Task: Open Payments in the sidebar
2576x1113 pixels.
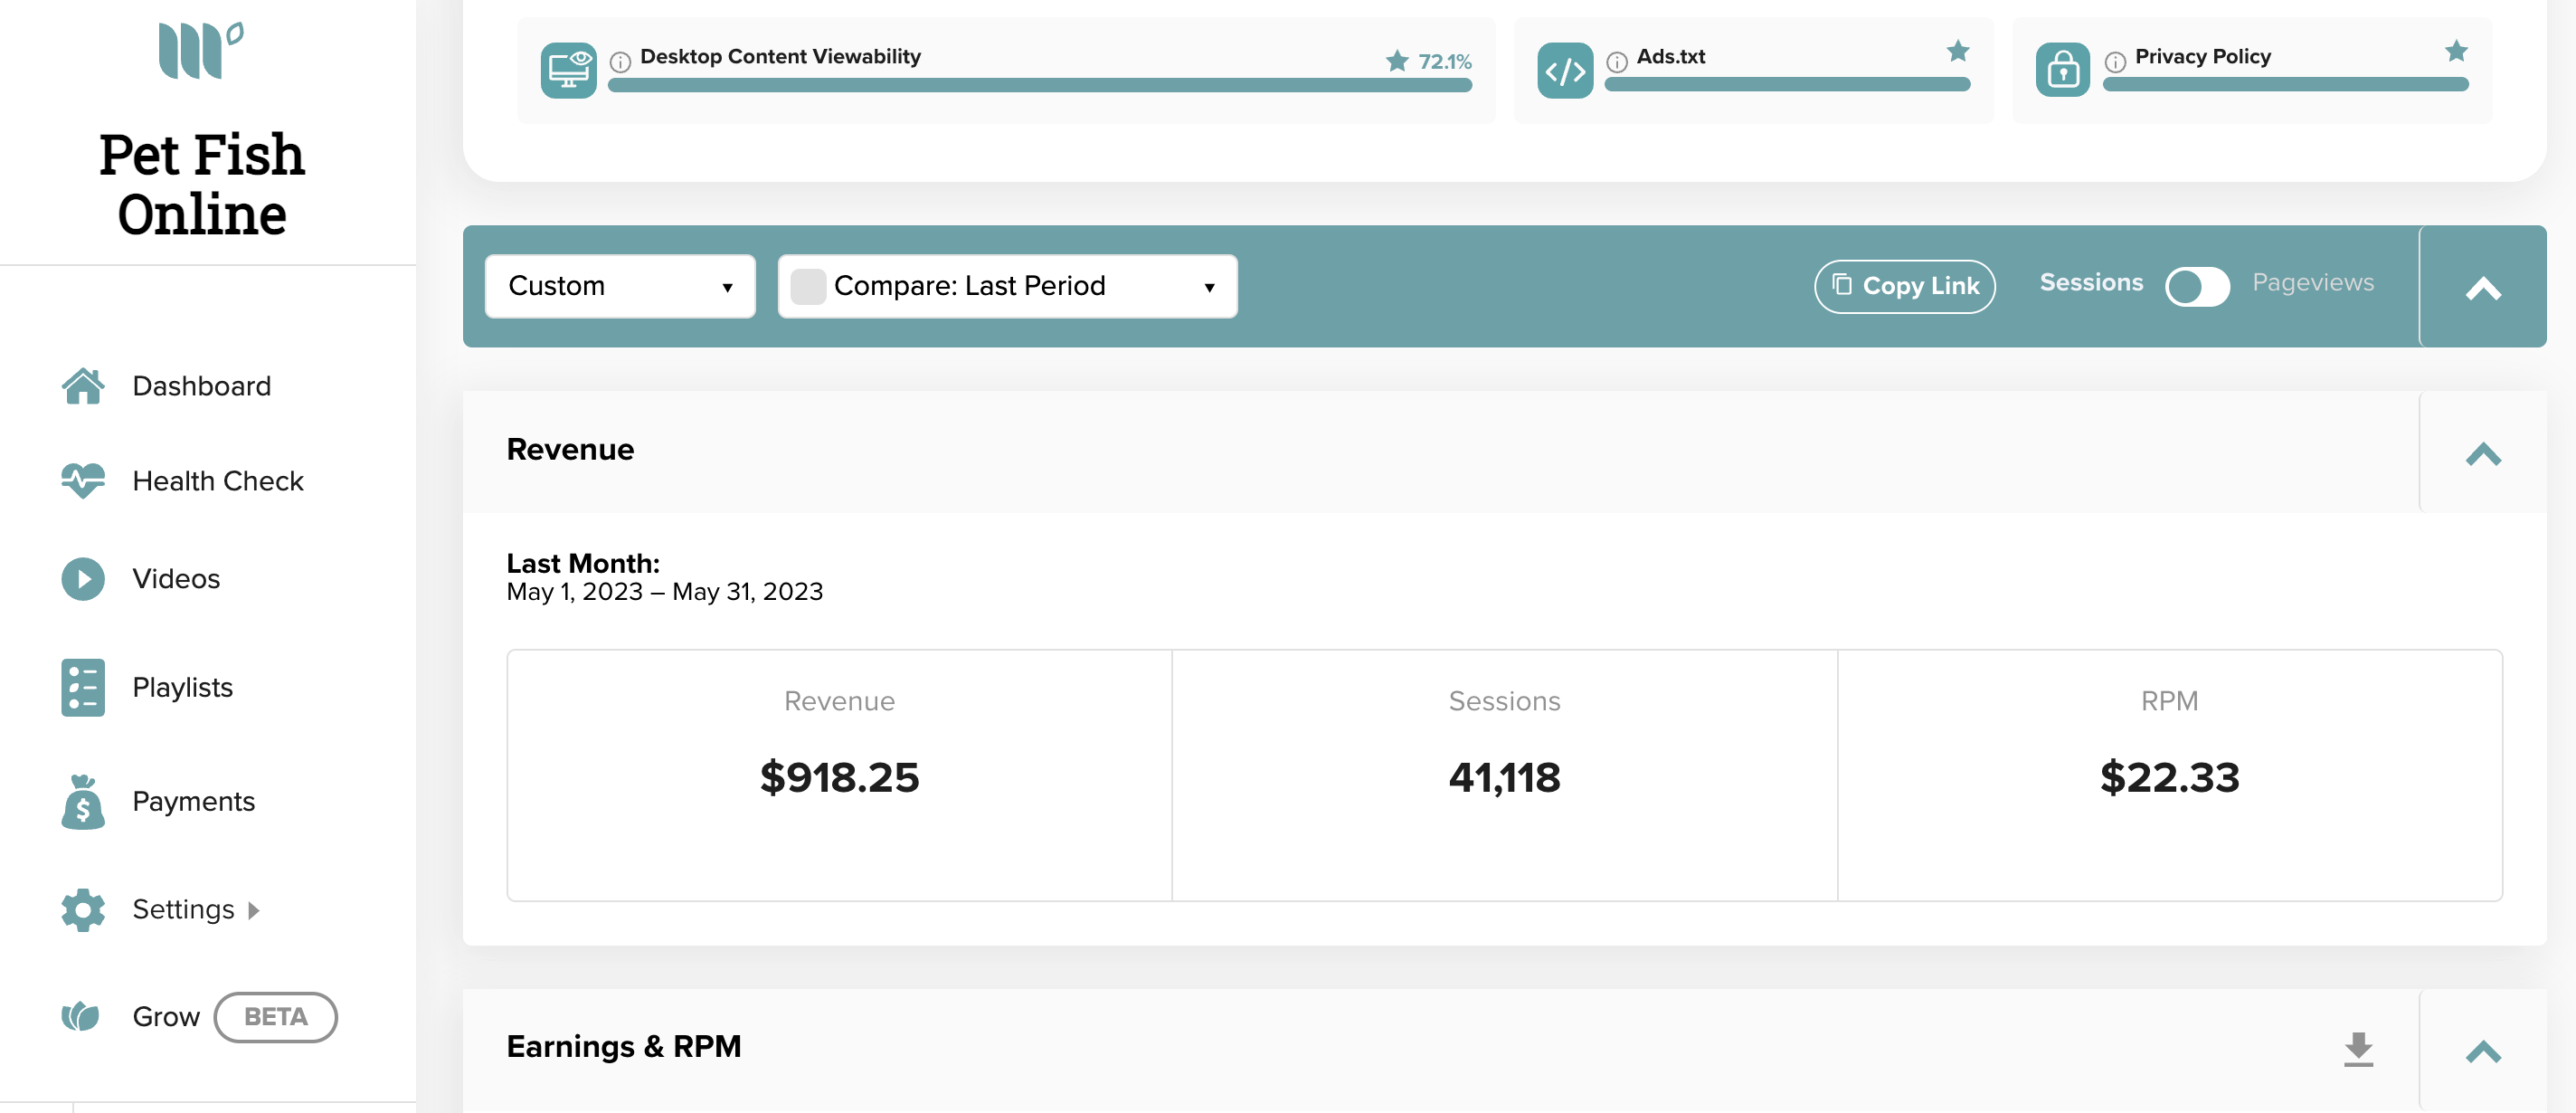Action: pos(193,802)
